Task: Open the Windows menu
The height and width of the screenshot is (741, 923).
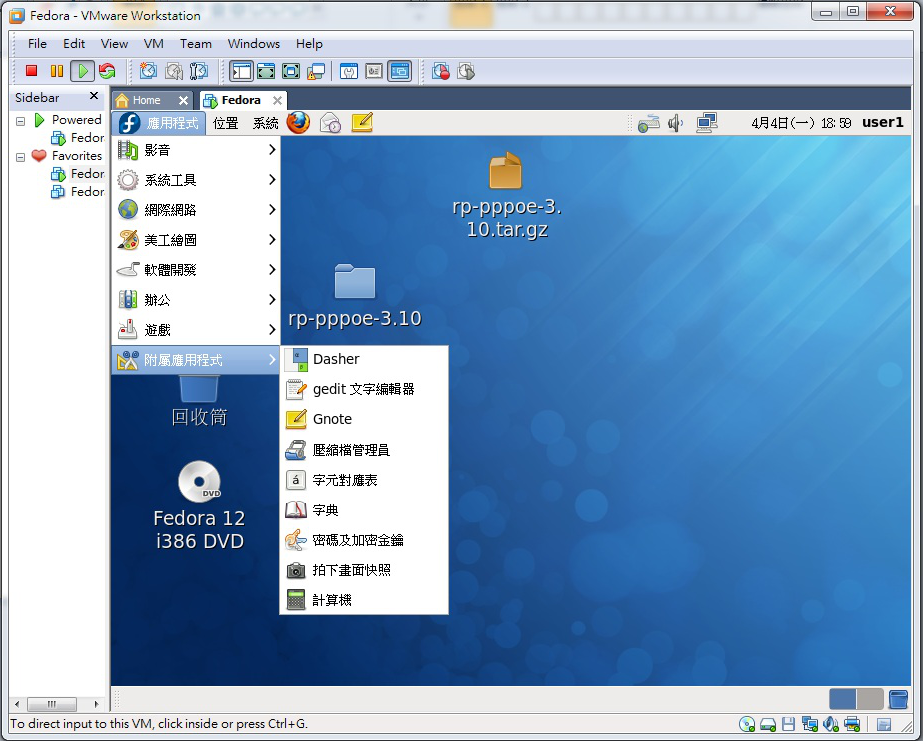Action: tap(254, 44)
